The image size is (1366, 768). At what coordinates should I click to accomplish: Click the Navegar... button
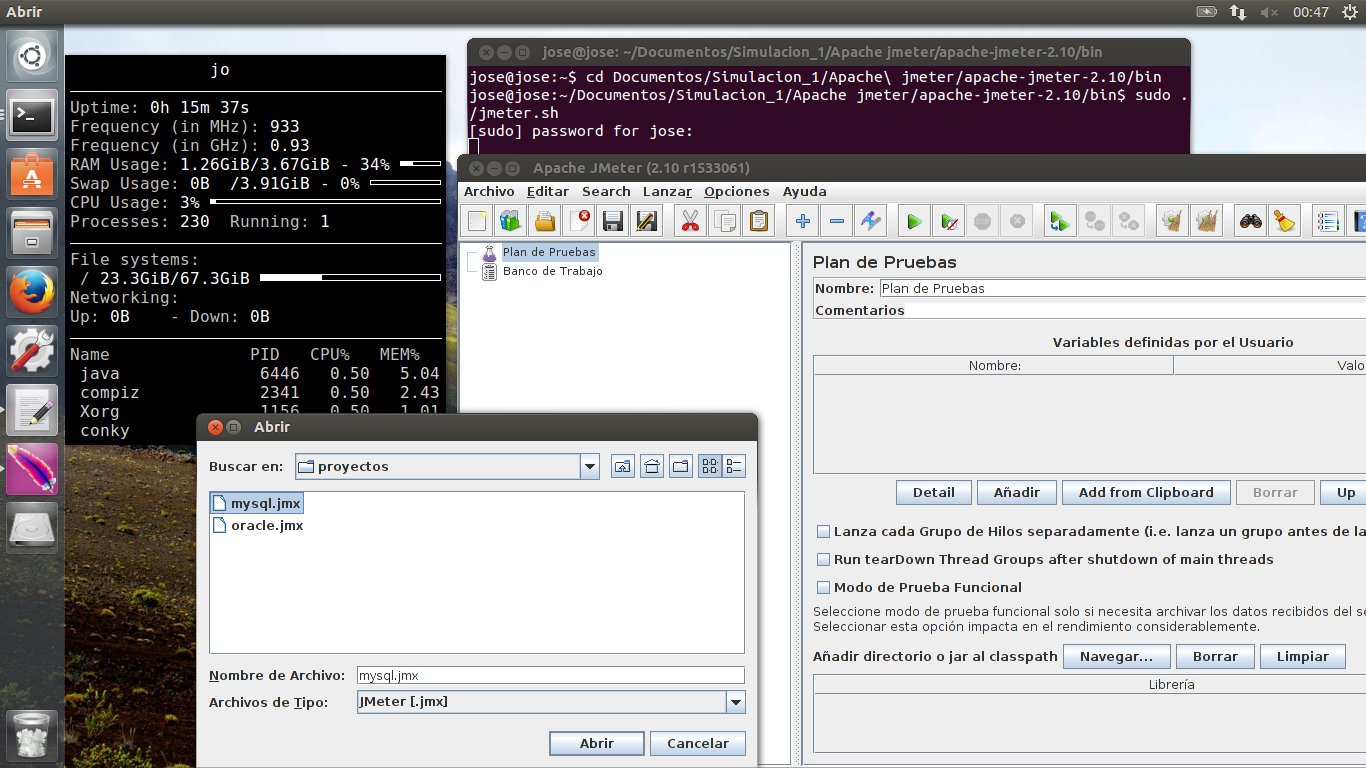pos(1115,657)
